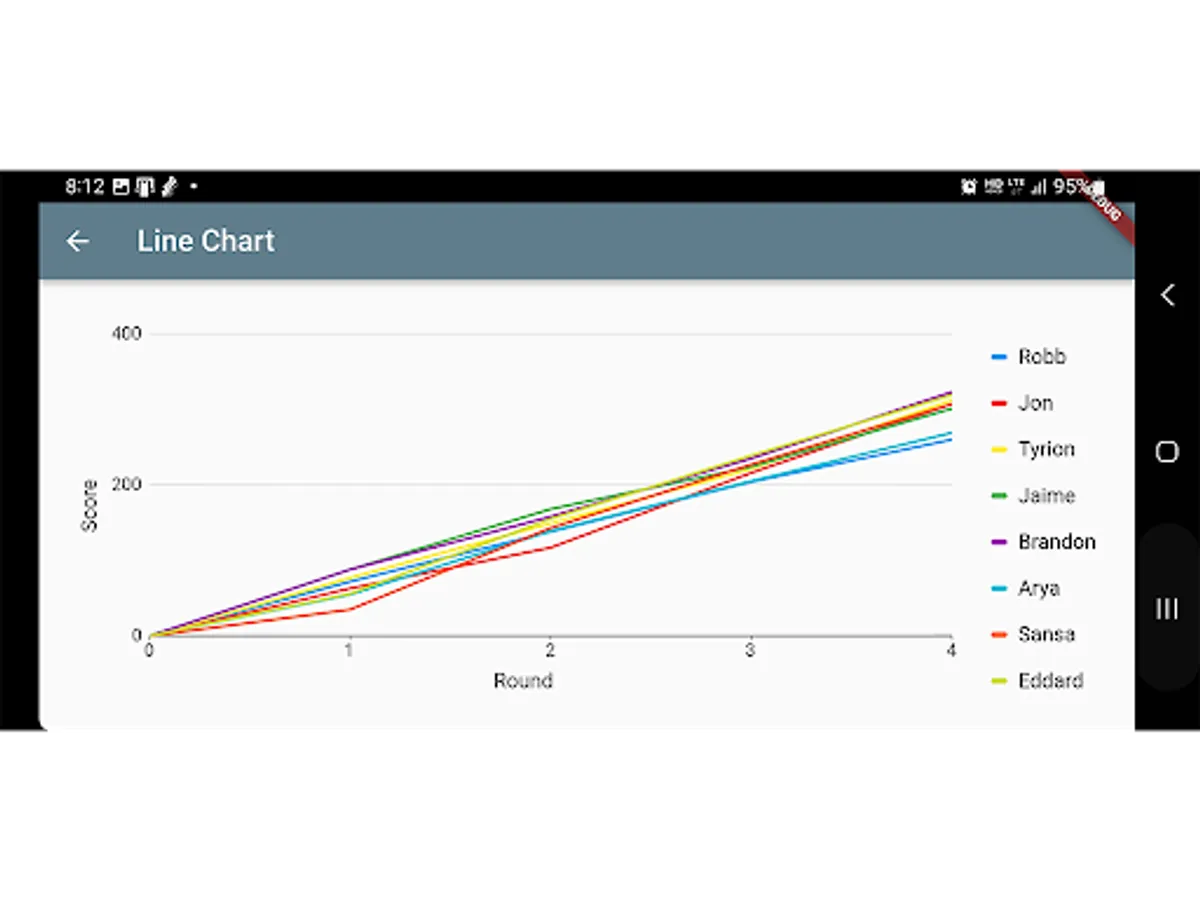The height and width of the screenshot is (900, 1200).
Task: Click the Brandon legend label
Action: click(x=1057, y=542)
